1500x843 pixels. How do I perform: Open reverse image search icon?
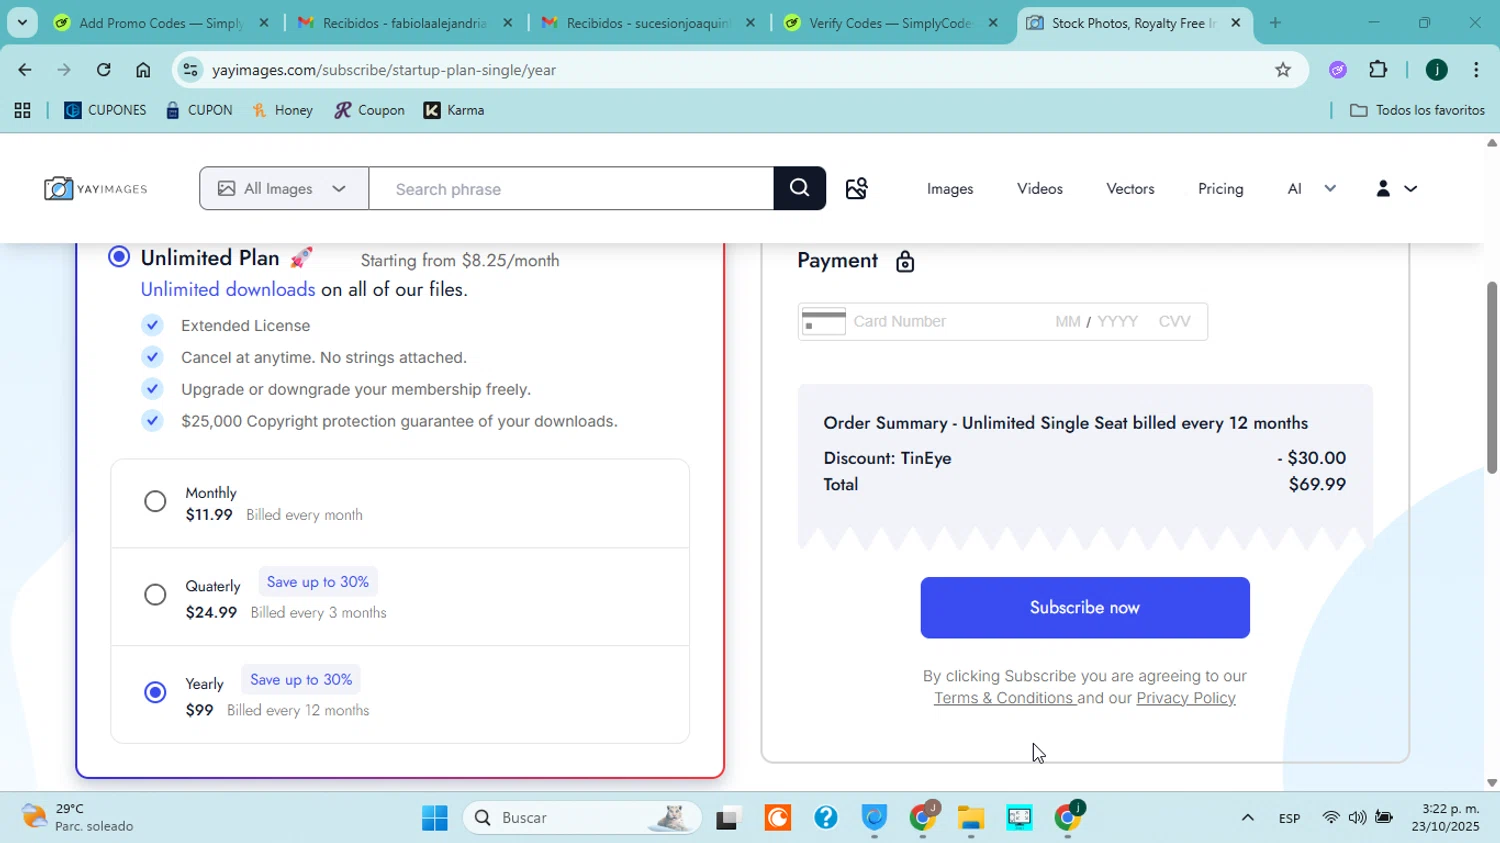coord(856,188)
